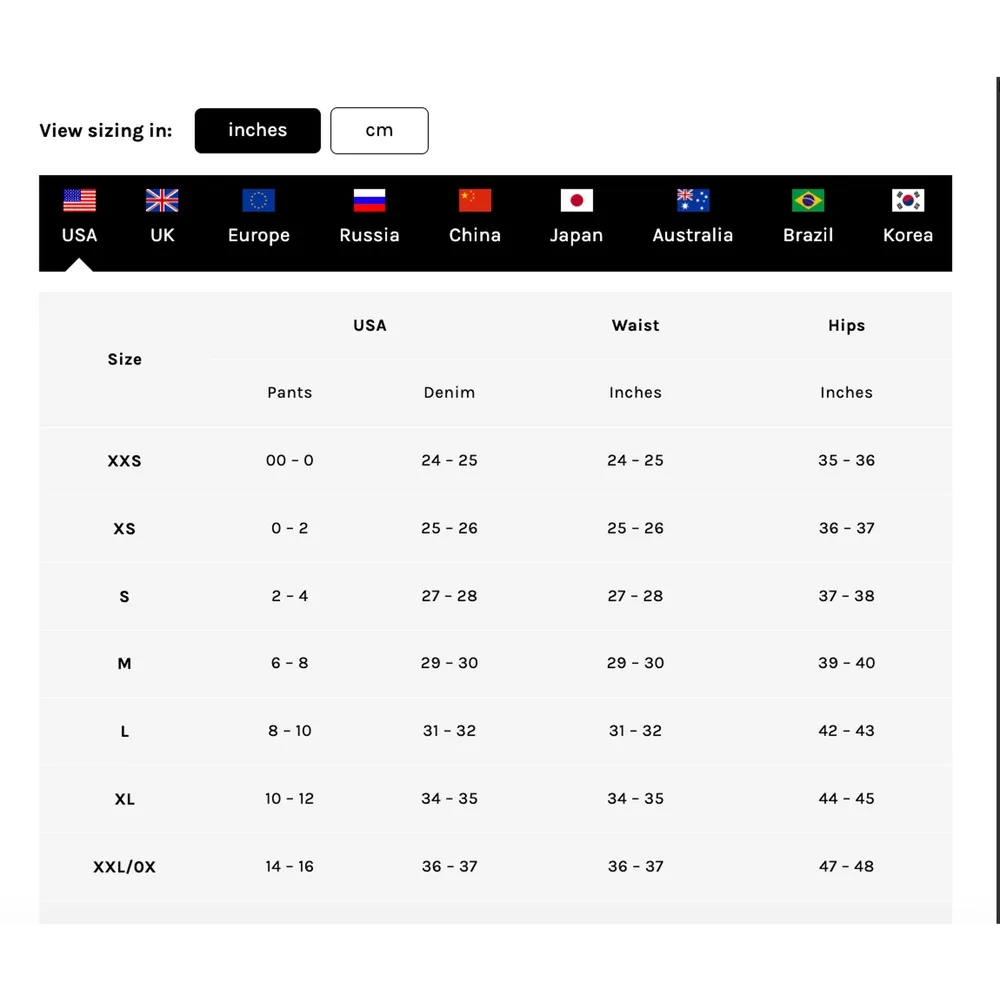Click the European Union flag icon
1000x1000 pixels.
(x=258, y=200)
